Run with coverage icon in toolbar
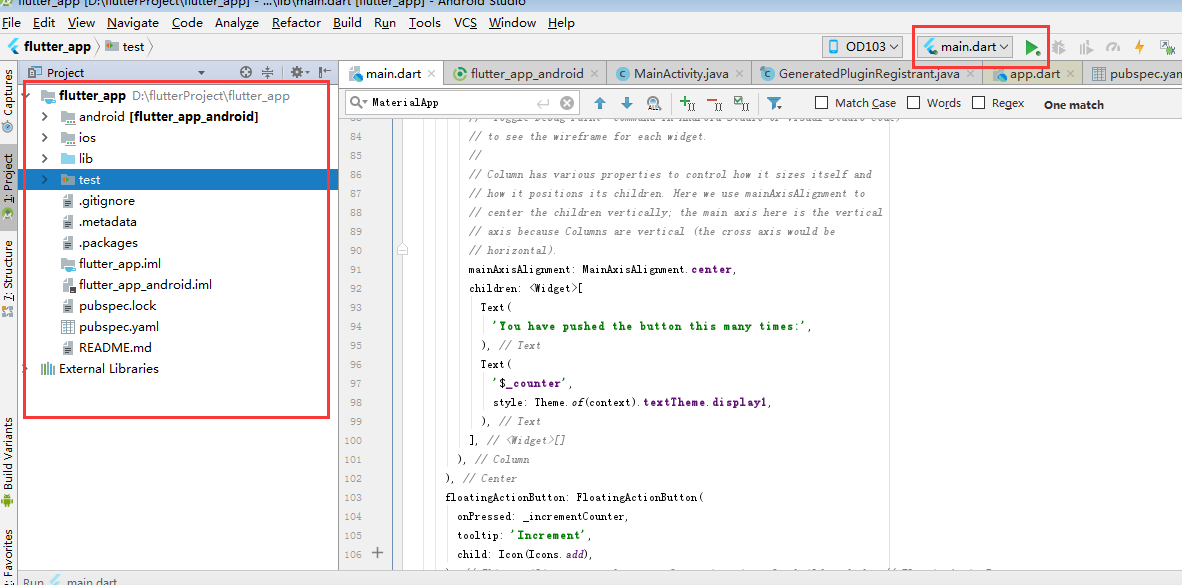This screenshot has width=1182, height=585. pyautogui.click(x=1086, y=47)
